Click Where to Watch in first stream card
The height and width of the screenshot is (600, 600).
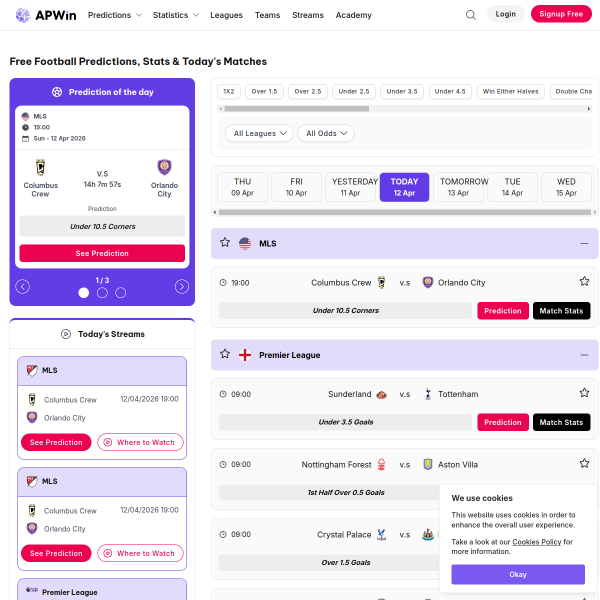click(x=140, y=442)
